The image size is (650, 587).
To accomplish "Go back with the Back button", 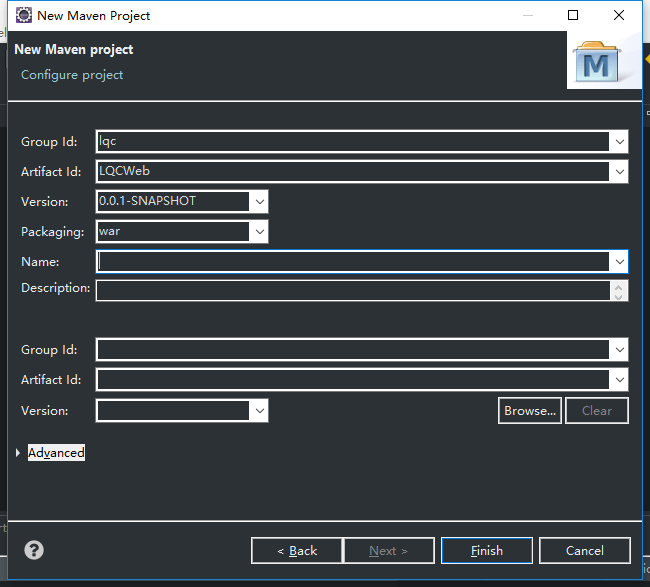I will point(297,551).
